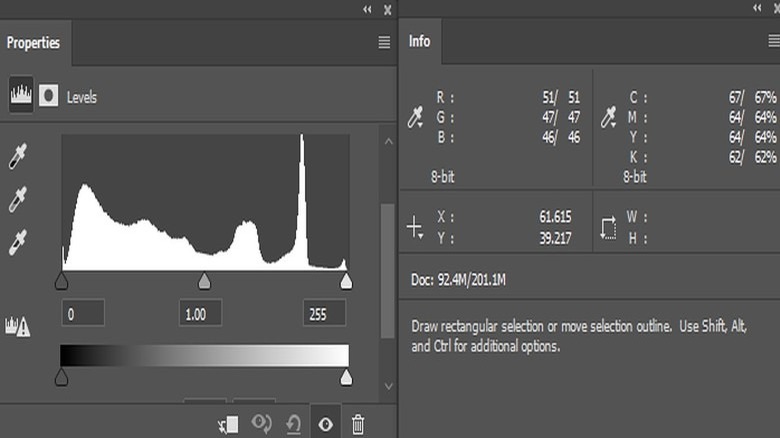Click the 8-bit label under RGB

coord(442,177)
